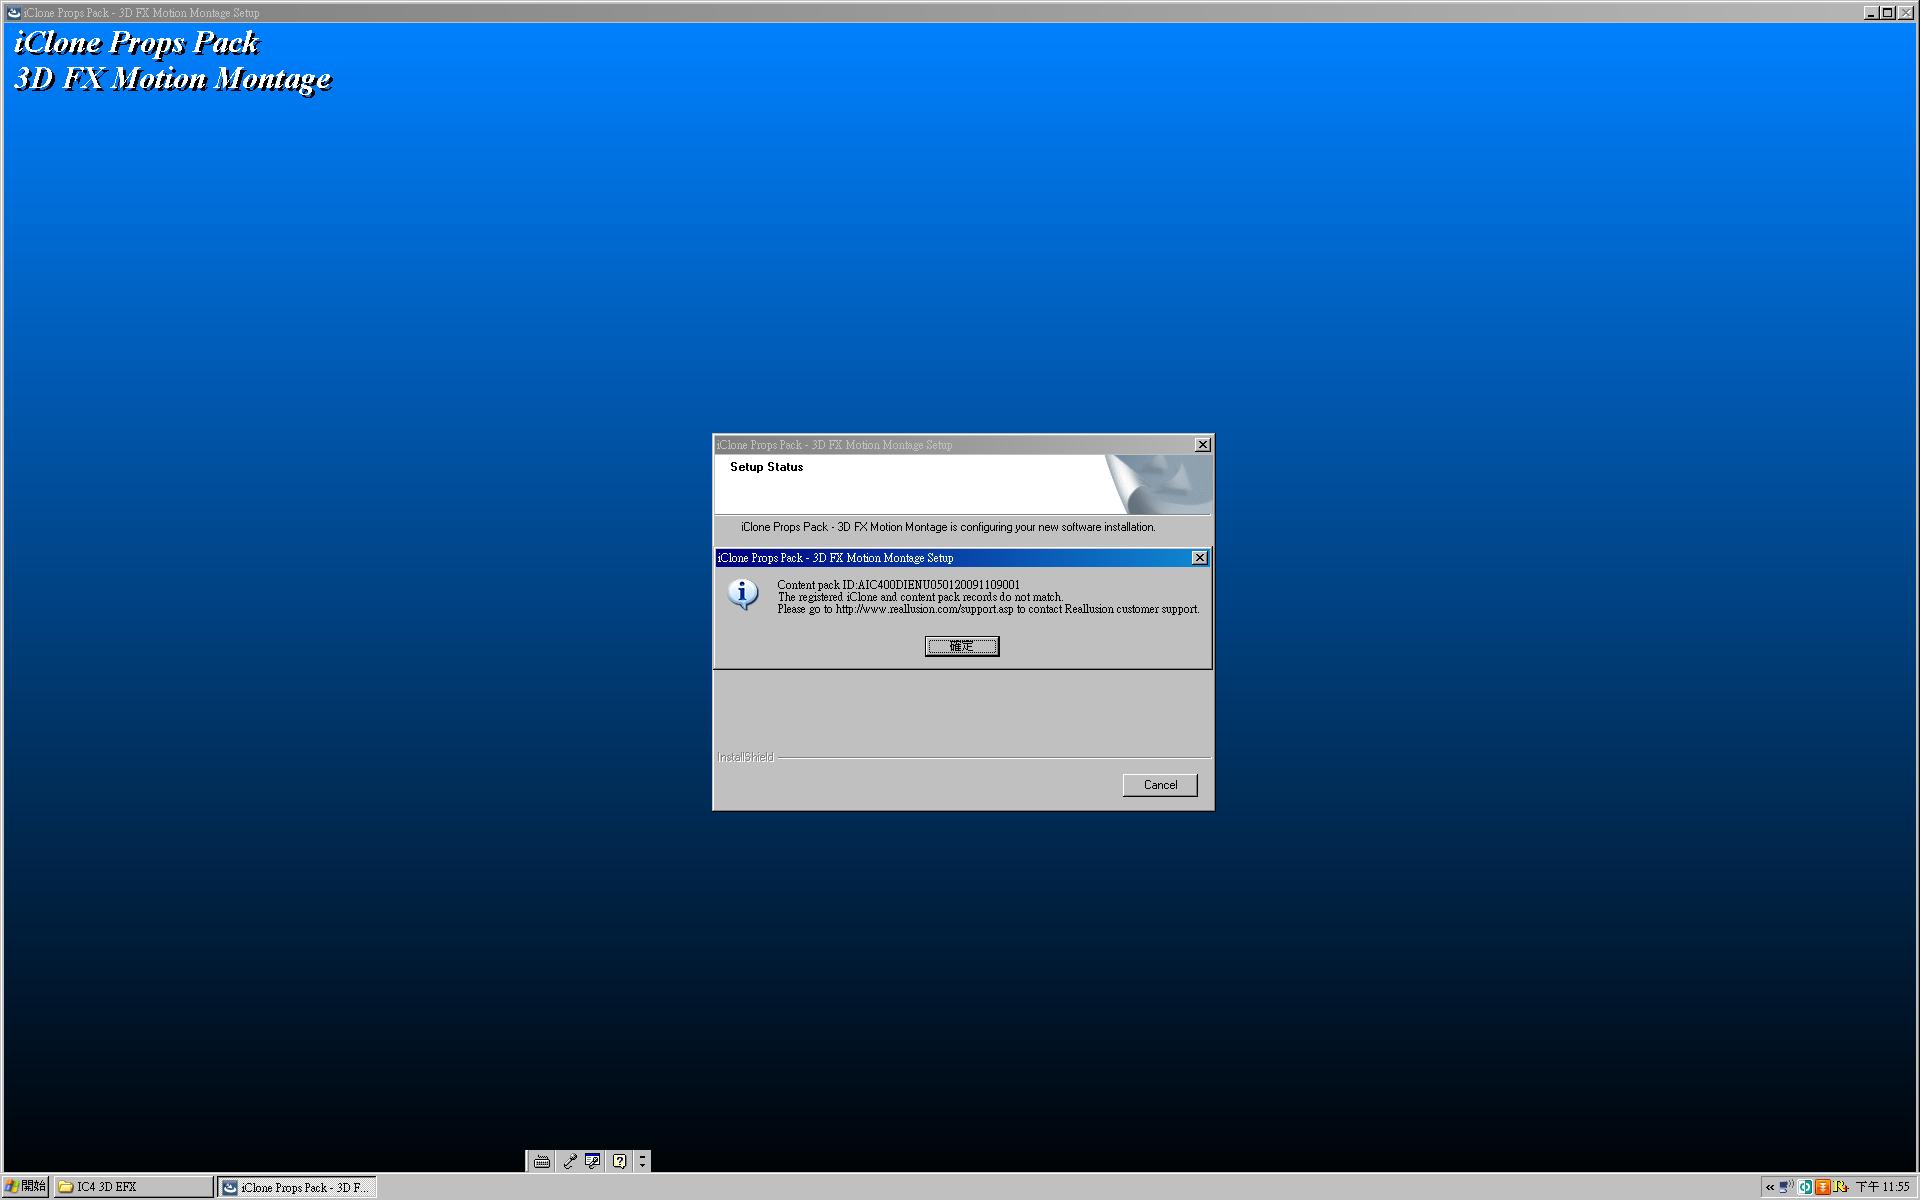The height and width of the screenshot is (1200, 1920).
Task: Click the language bar help icon
Action: 619,1161
